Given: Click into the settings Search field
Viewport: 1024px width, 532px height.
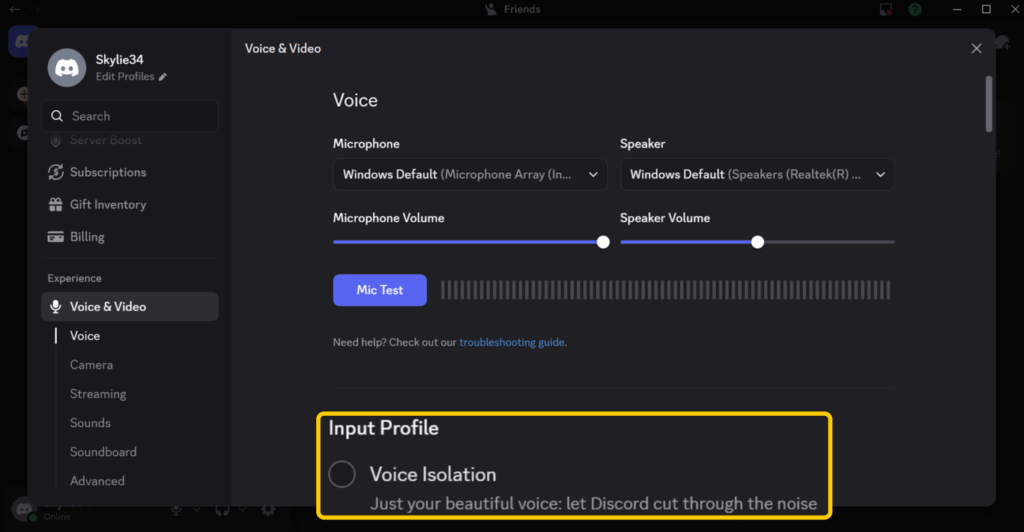Looking at the screenshot, I should pyautogui.click(x=129, y=116).
